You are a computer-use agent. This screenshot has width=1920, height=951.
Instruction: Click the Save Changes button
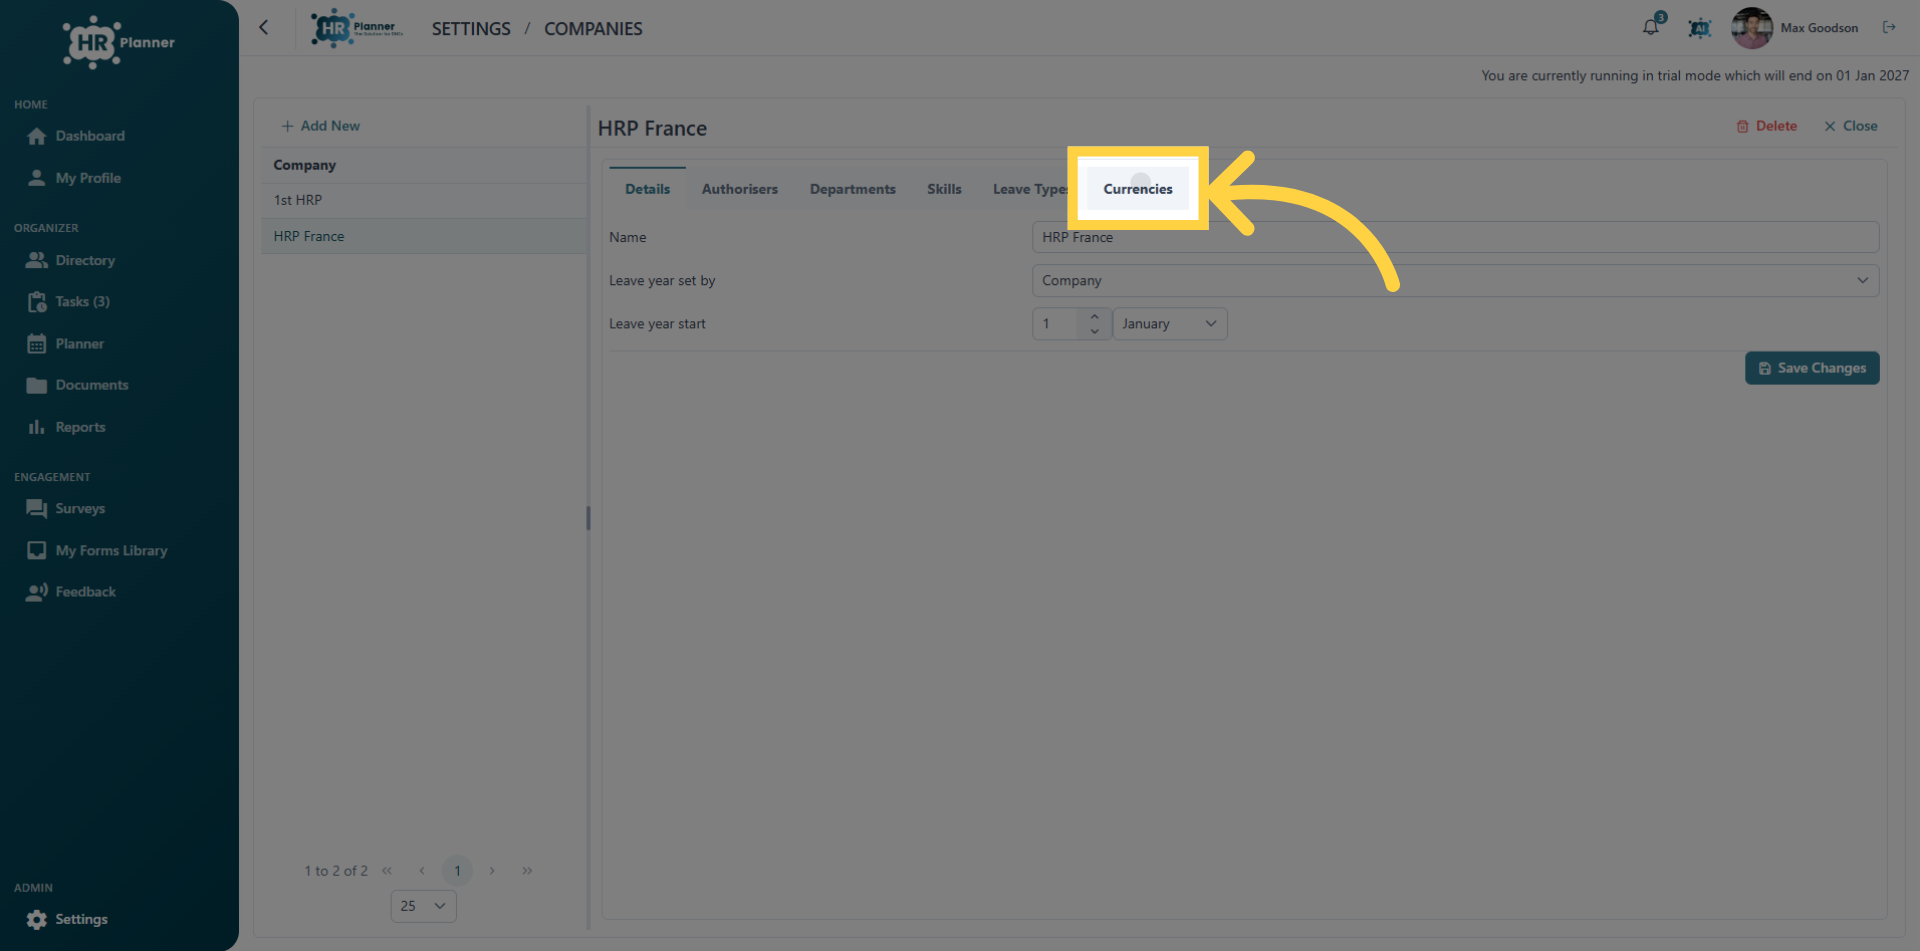tap(1812, 368)
